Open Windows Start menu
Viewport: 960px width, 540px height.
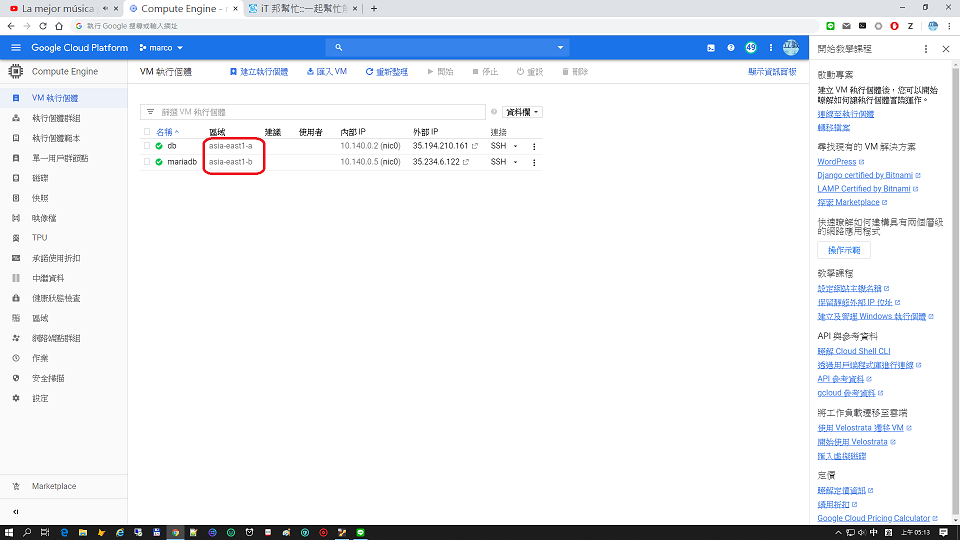(9, 533)
